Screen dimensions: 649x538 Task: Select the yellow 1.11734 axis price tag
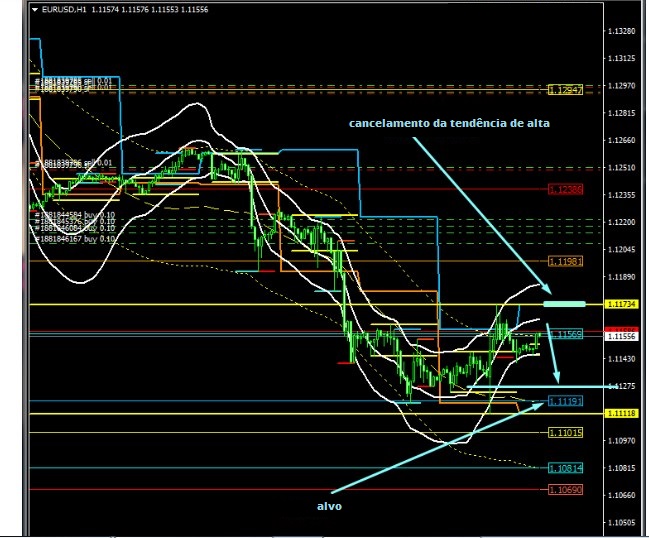click(x=621, y=303)
